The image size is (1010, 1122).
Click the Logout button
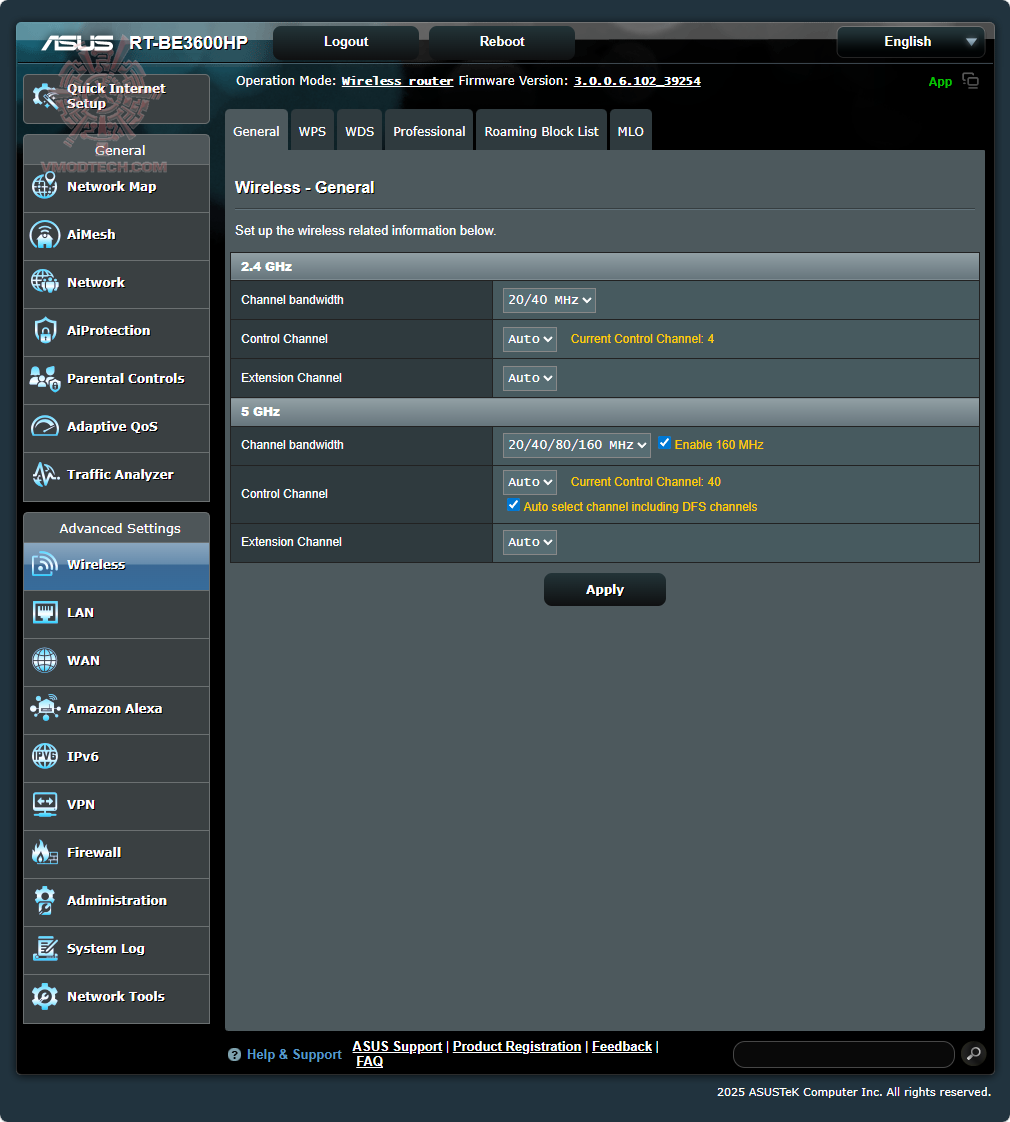[346, 42]
